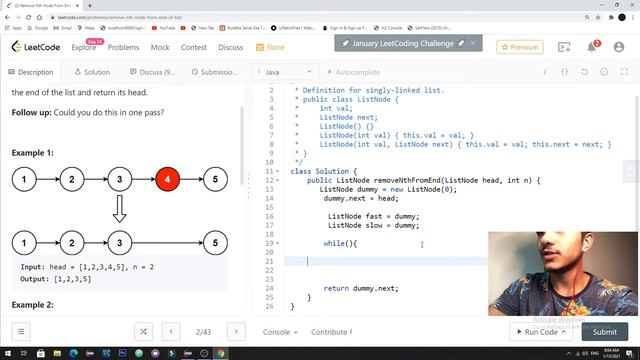Click in editor on line 21
Screen dimensions: 640x360
(x=386, y=261)
